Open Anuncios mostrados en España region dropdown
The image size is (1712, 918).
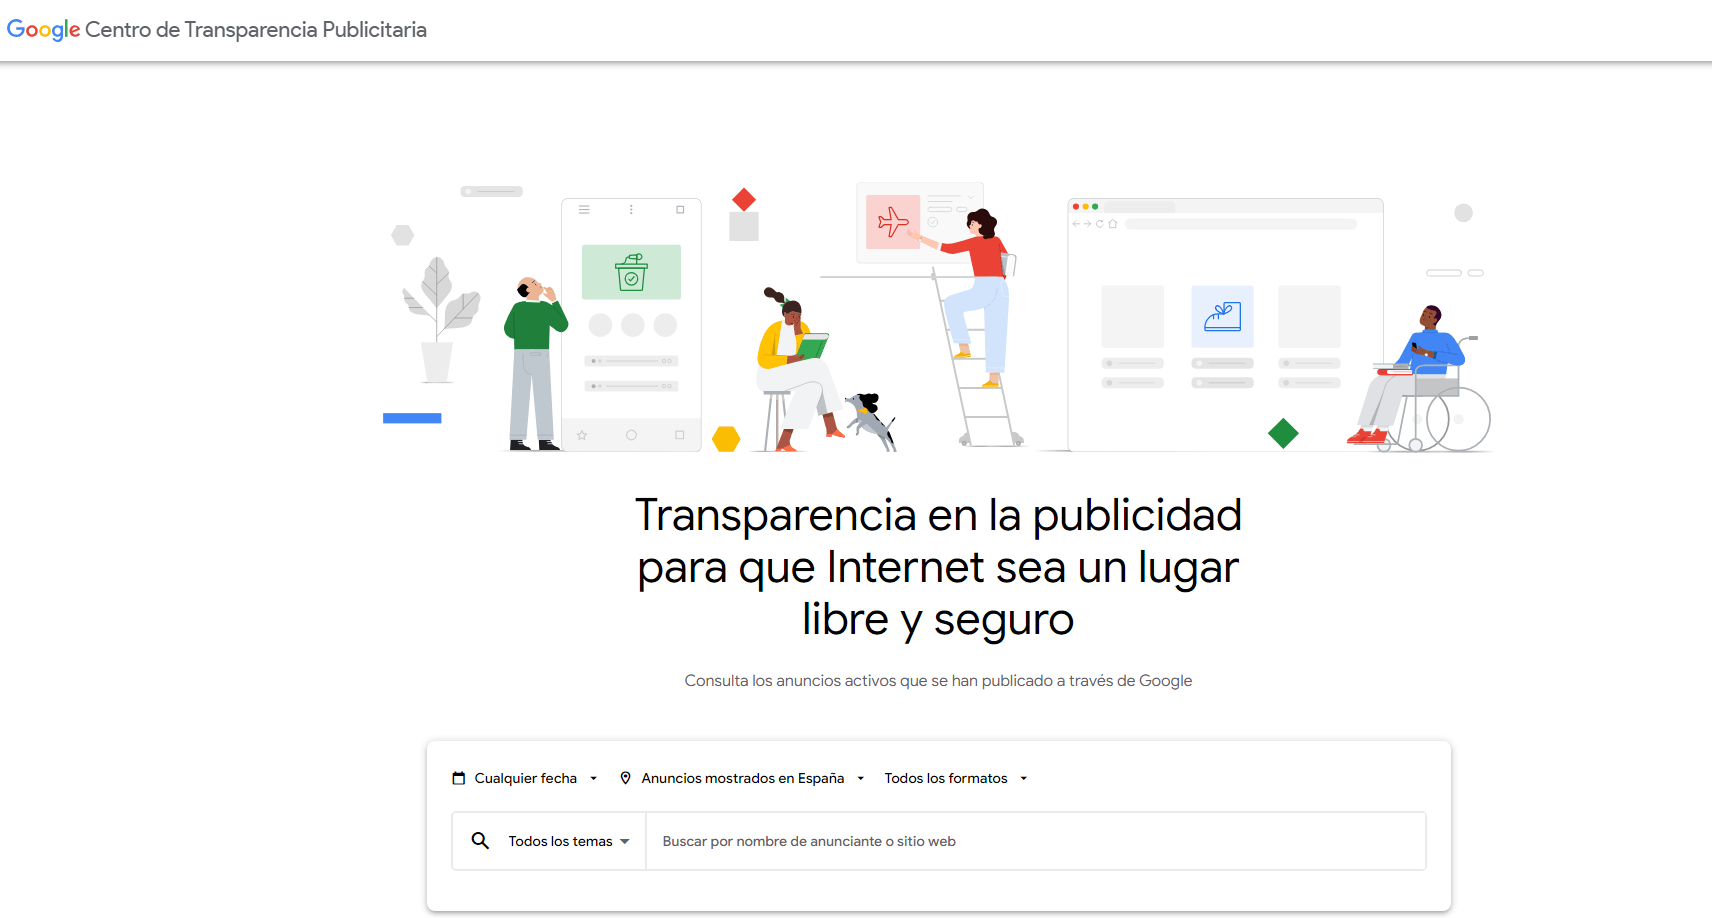click(742, 778)
